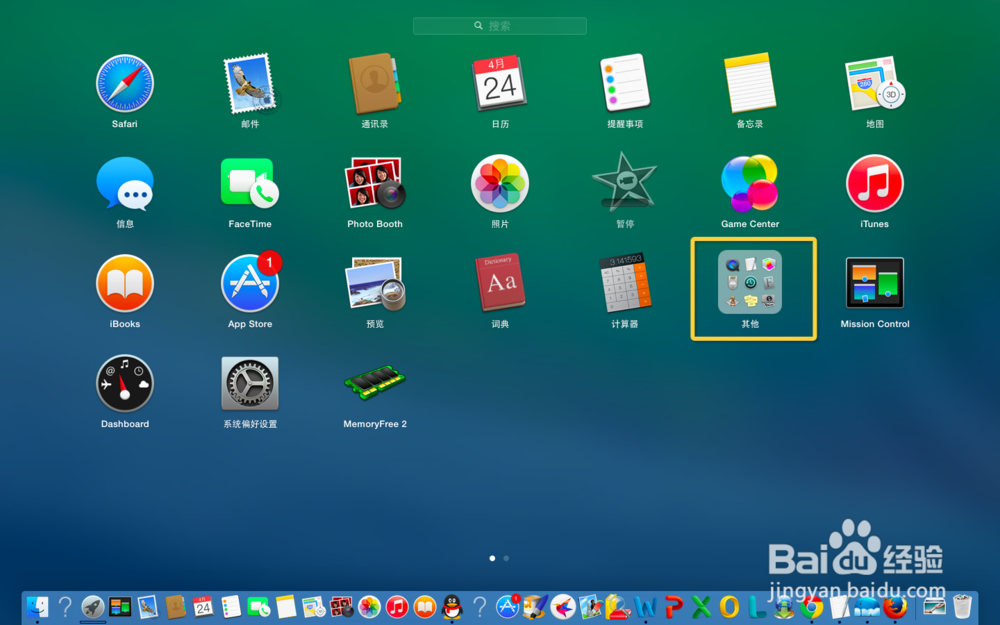Image resolution: width=1000 pixels, height=625 pixels.
Task: Open 通讯录 Contacts in the Launchpad grid
Action: pyautogui.click(x=374, y=84)
